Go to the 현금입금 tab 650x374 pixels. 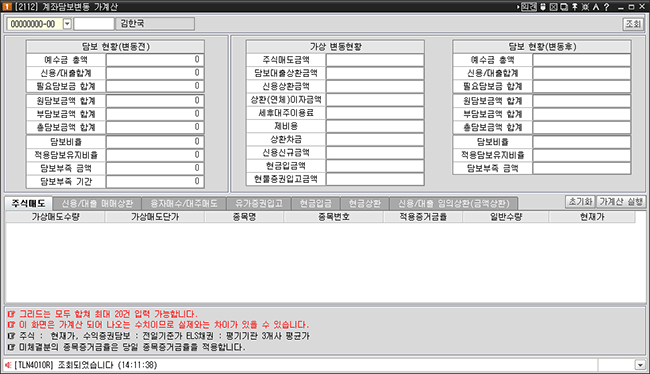pos(315,204)
